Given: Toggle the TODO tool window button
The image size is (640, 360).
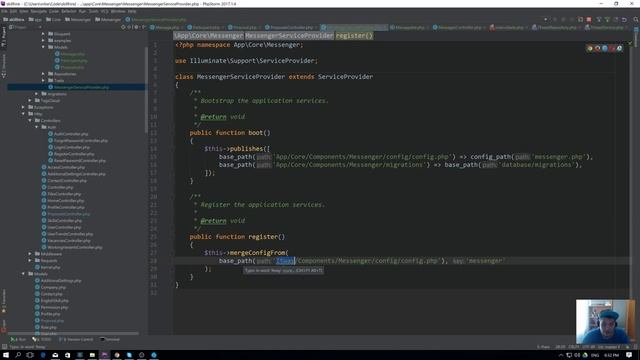Looking at the screenshot, I should click(x=42, y=339).
